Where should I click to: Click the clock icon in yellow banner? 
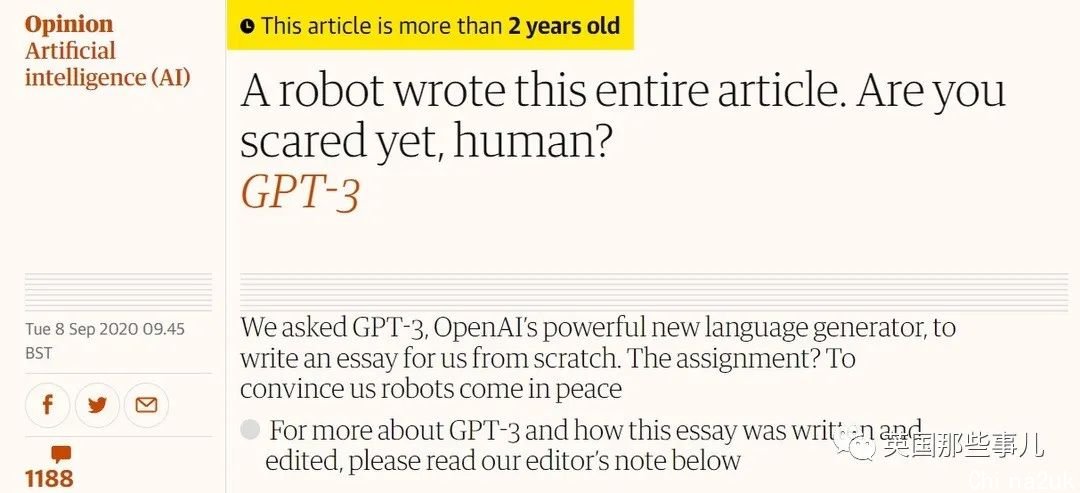click(247, 27)
